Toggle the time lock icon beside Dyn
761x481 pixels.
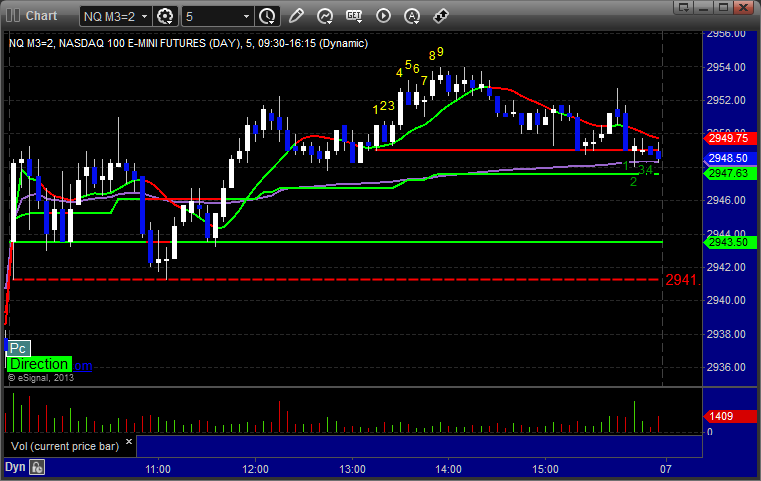[x=37, y=467]
